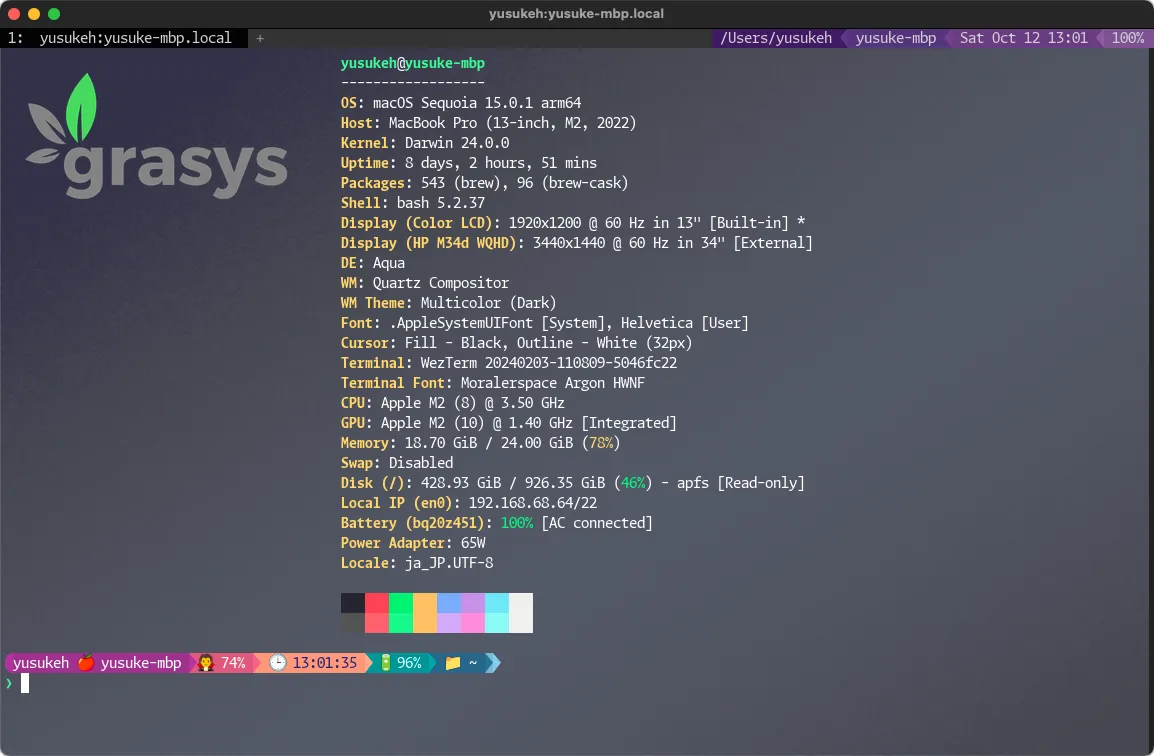This screenshot has width=1154, height=756.
Task: Select the Font: .AppleSystemUIFont line
Action: pyautogui.click(x=545, y=322)
